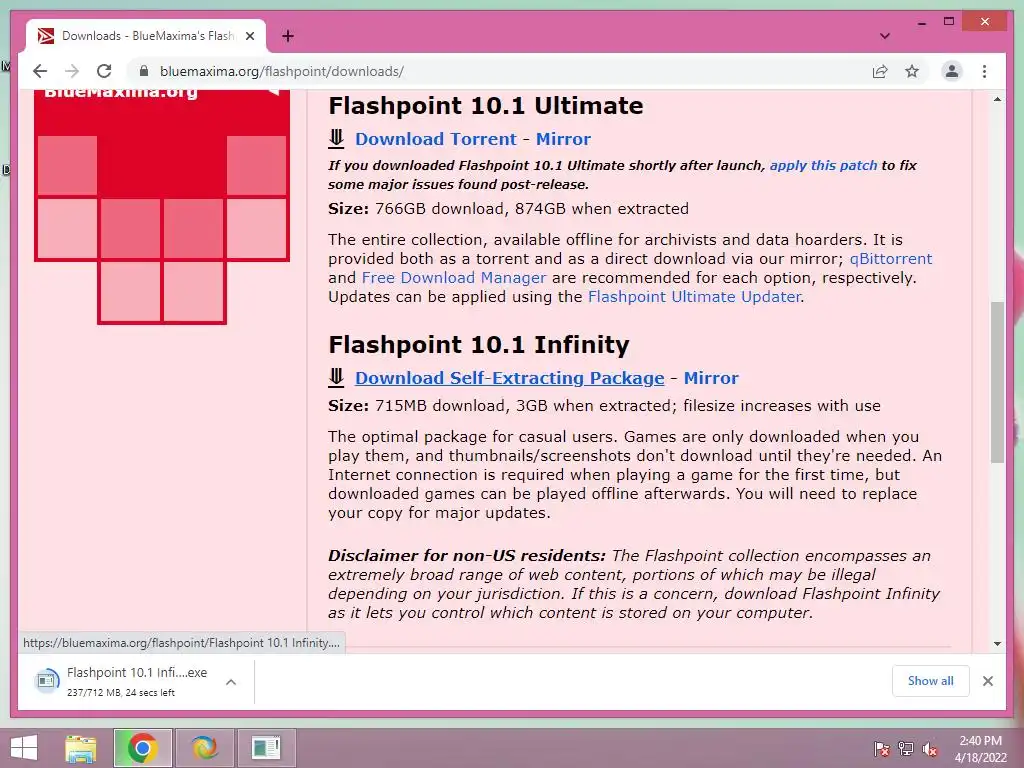Screen dimensions: 1024x768
Task: Bookmark this page with the star
Action: click(x=912, y=71)
